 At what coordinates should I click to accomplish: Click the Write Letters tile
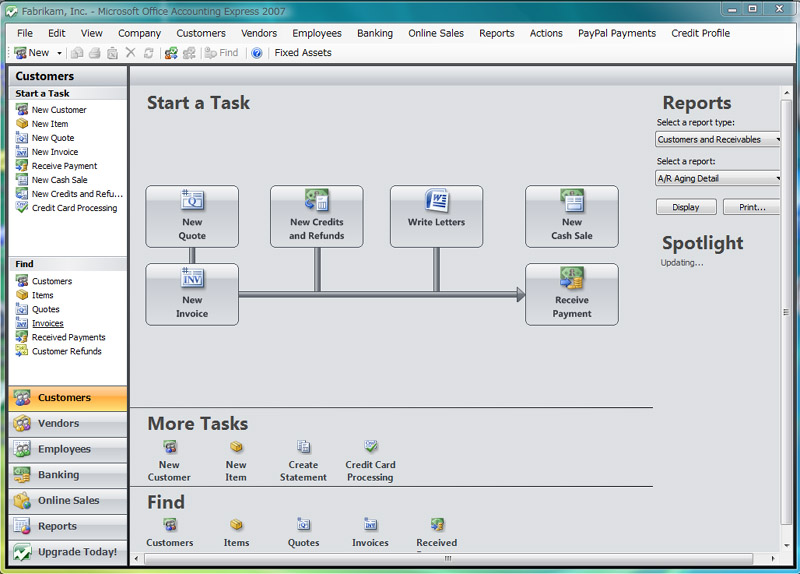point(436,216)
